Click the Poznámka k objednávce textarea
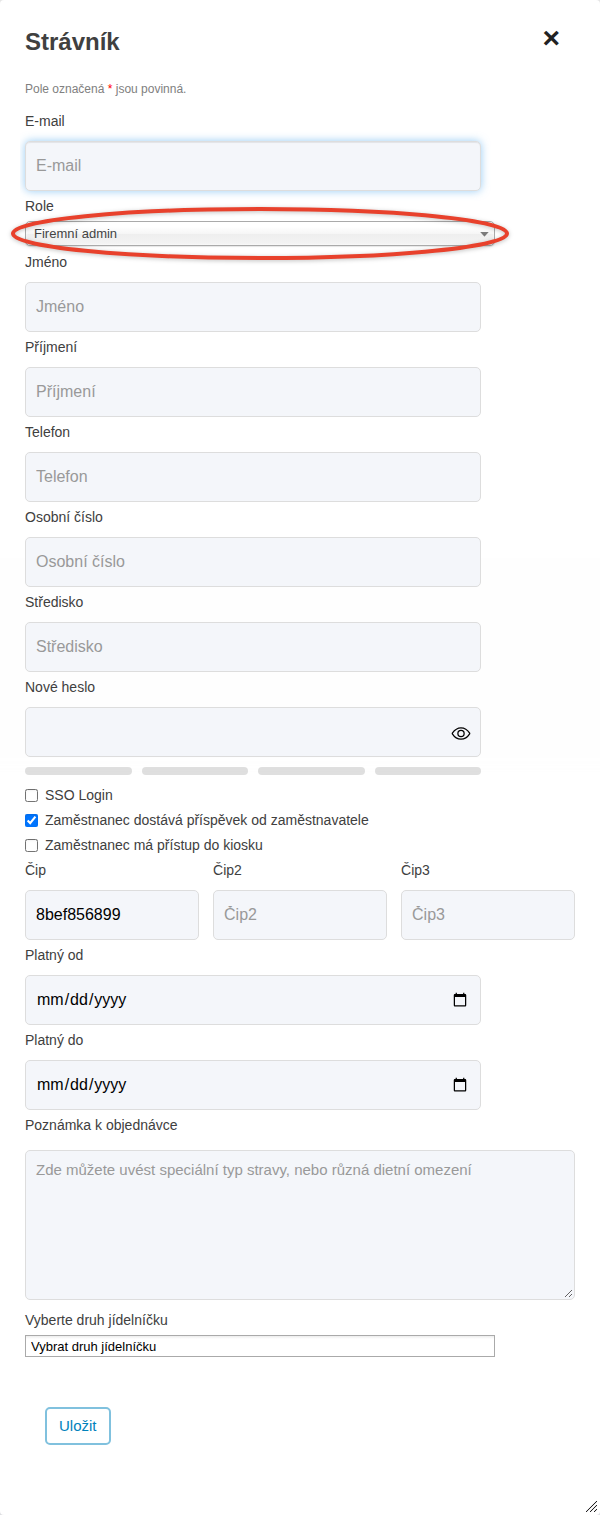The image size is (600, 1515). pos(300,1225)
